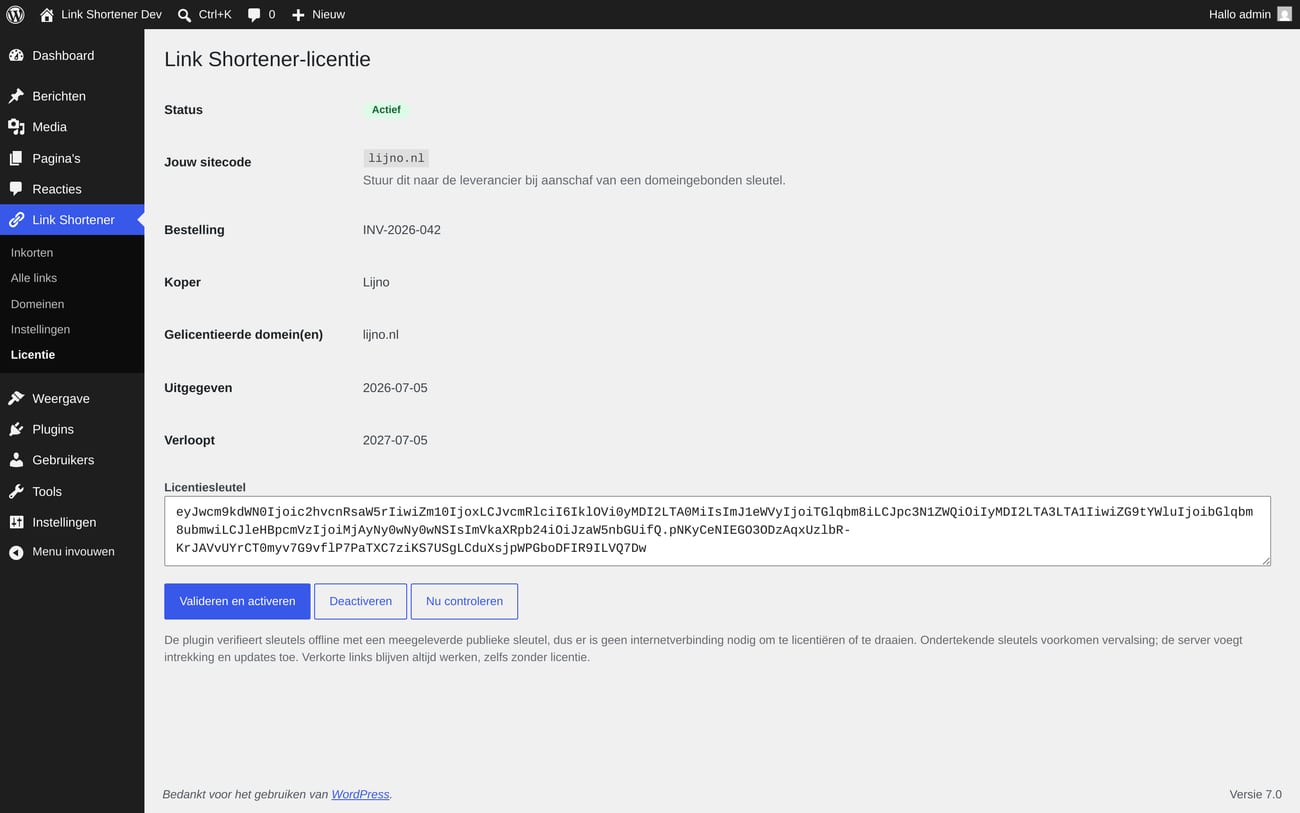This screenshot has height=813, width=1300.
Task: Open the Domeinen submenu item
Action: click(37, 304)
